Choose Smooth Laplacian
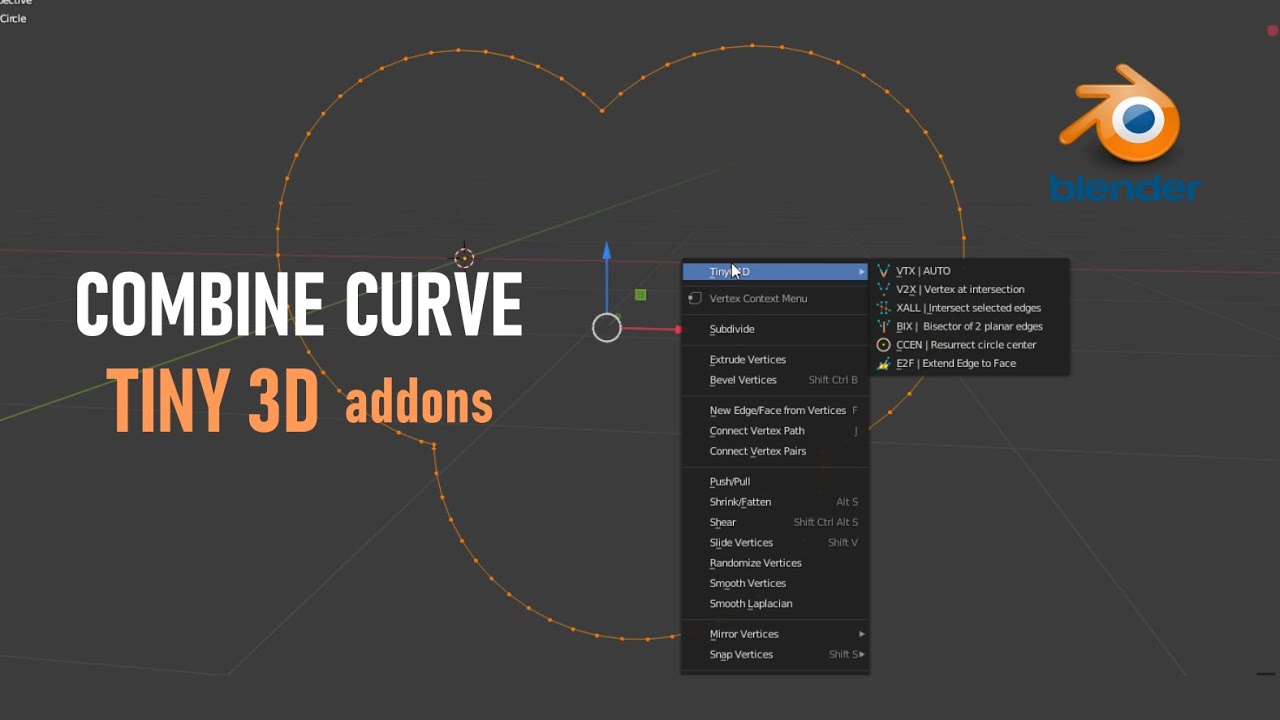Screen dimensions: 1280x720 pyautogui.click(x=775, y=603)
